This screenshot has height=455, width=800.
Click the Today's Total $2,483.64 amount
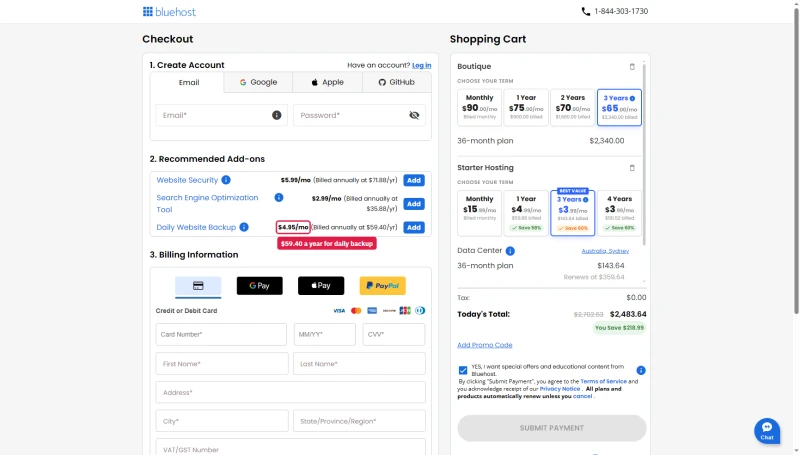tap(628, 314)
